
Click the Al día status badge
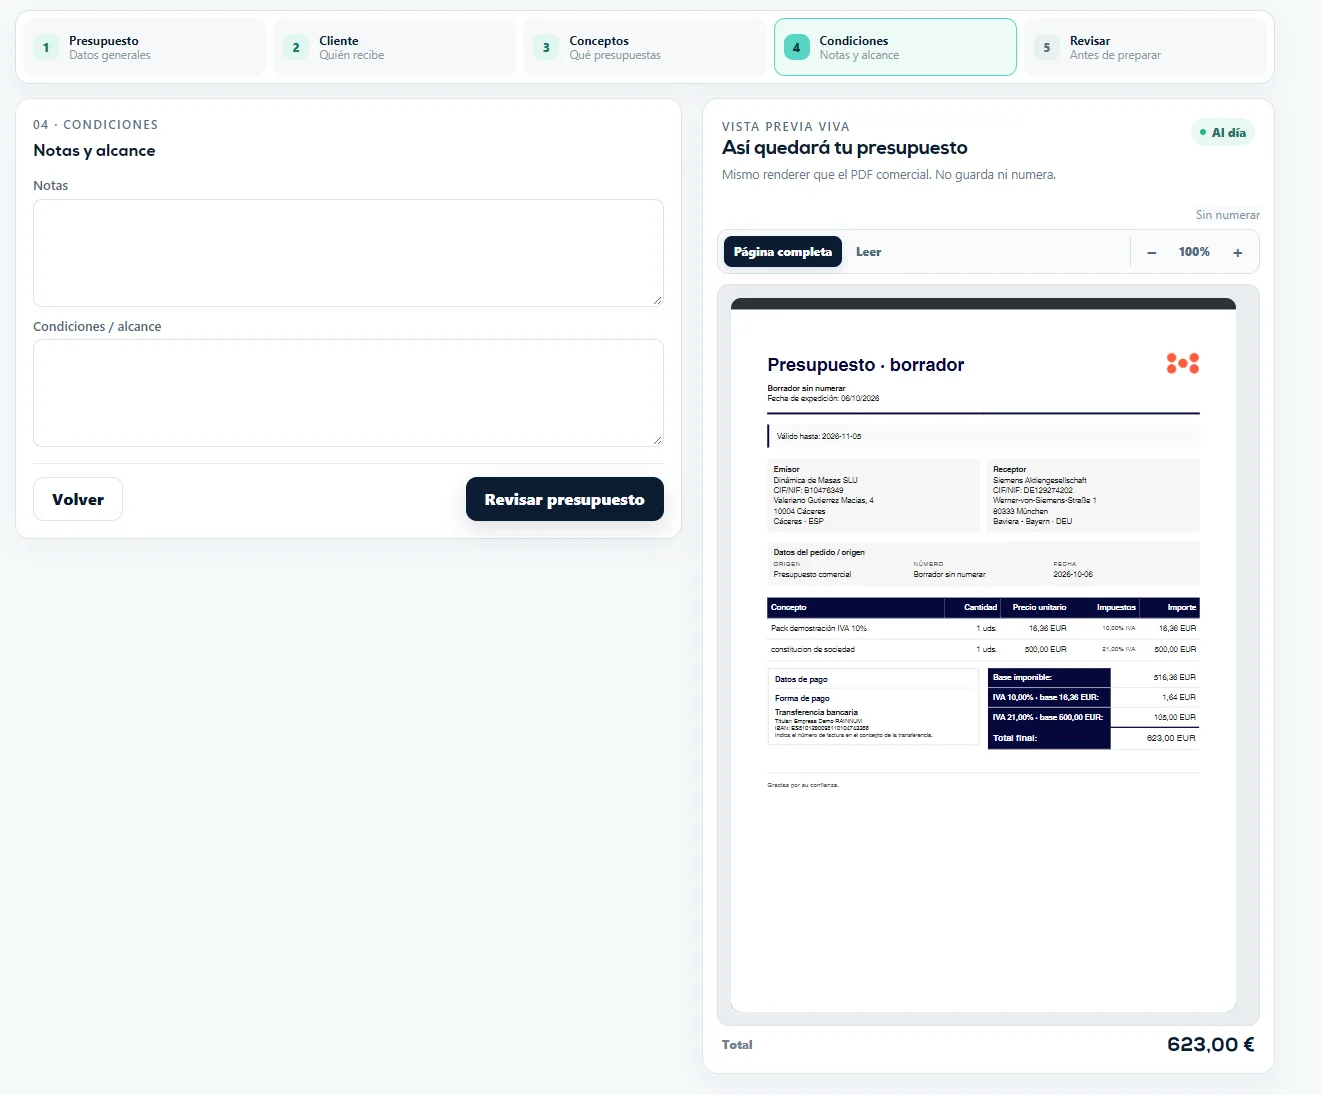pyautogui.click(x=1222, y=132)
